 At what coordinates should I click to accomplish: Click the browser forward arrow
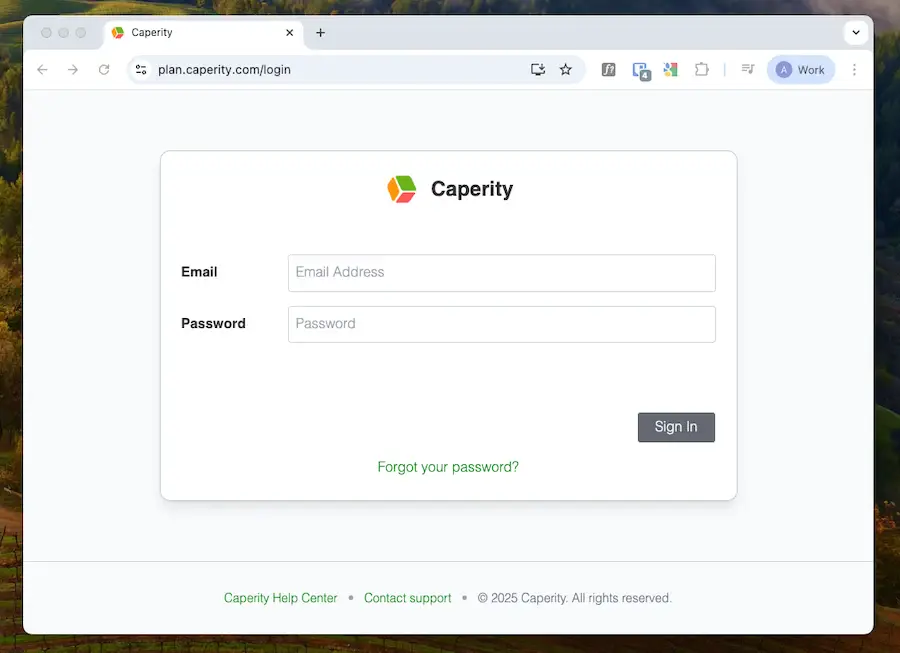click(73, 70)
